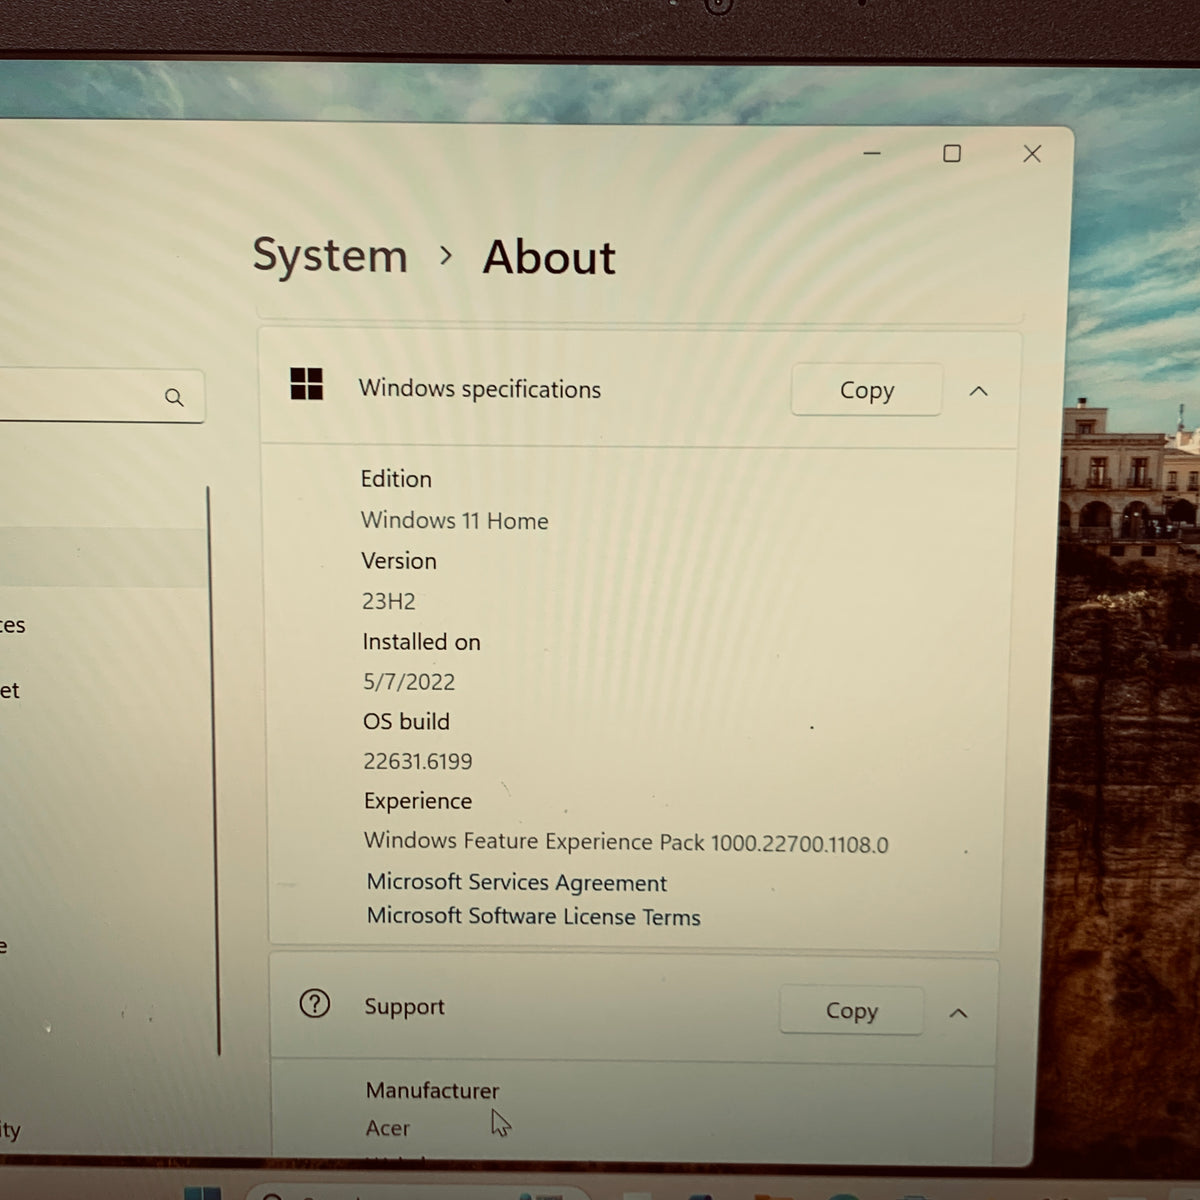This screenshot has width=1200, height=1200.
Task: Click the About page heading
Action: tap(549, 257)
